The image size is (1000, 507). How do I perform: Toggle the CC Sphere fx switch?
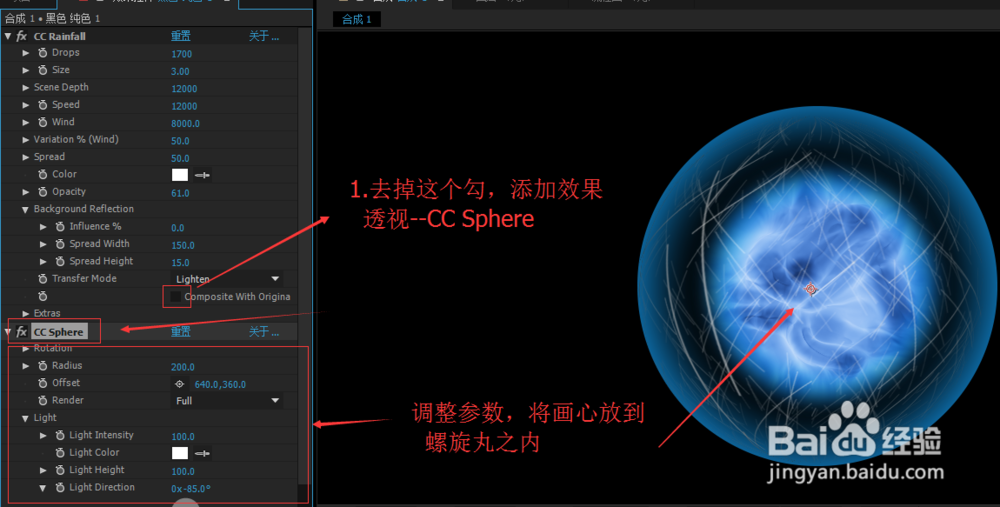22,332
